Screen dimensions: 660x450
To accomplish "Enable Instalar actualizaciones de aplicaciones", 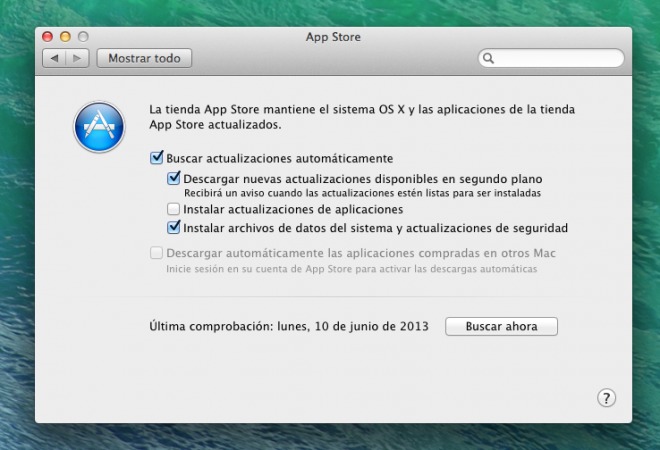I will click(x=173, y=209).
